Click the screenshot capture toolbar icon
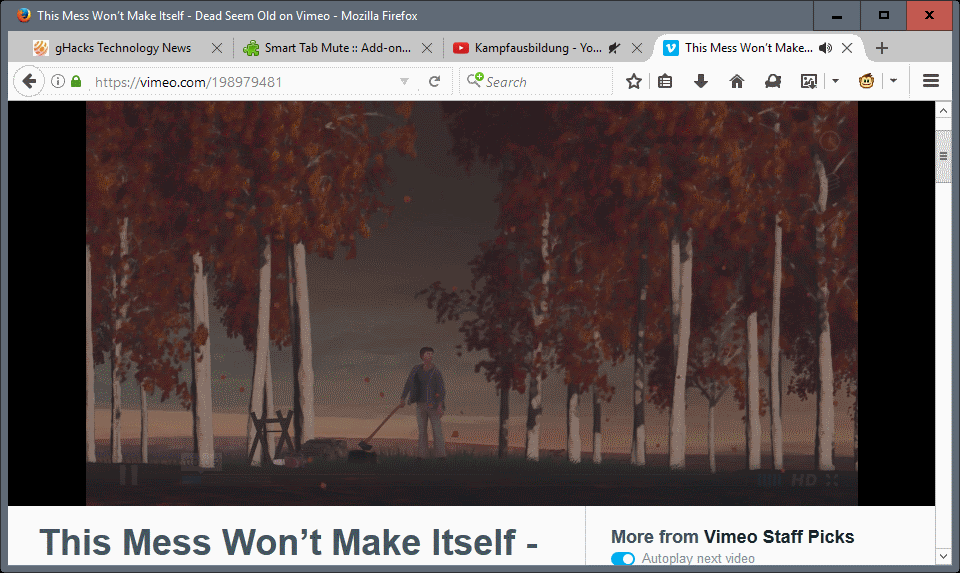The height and width of the screenshot is (573, 960). [x=809, y=81]
